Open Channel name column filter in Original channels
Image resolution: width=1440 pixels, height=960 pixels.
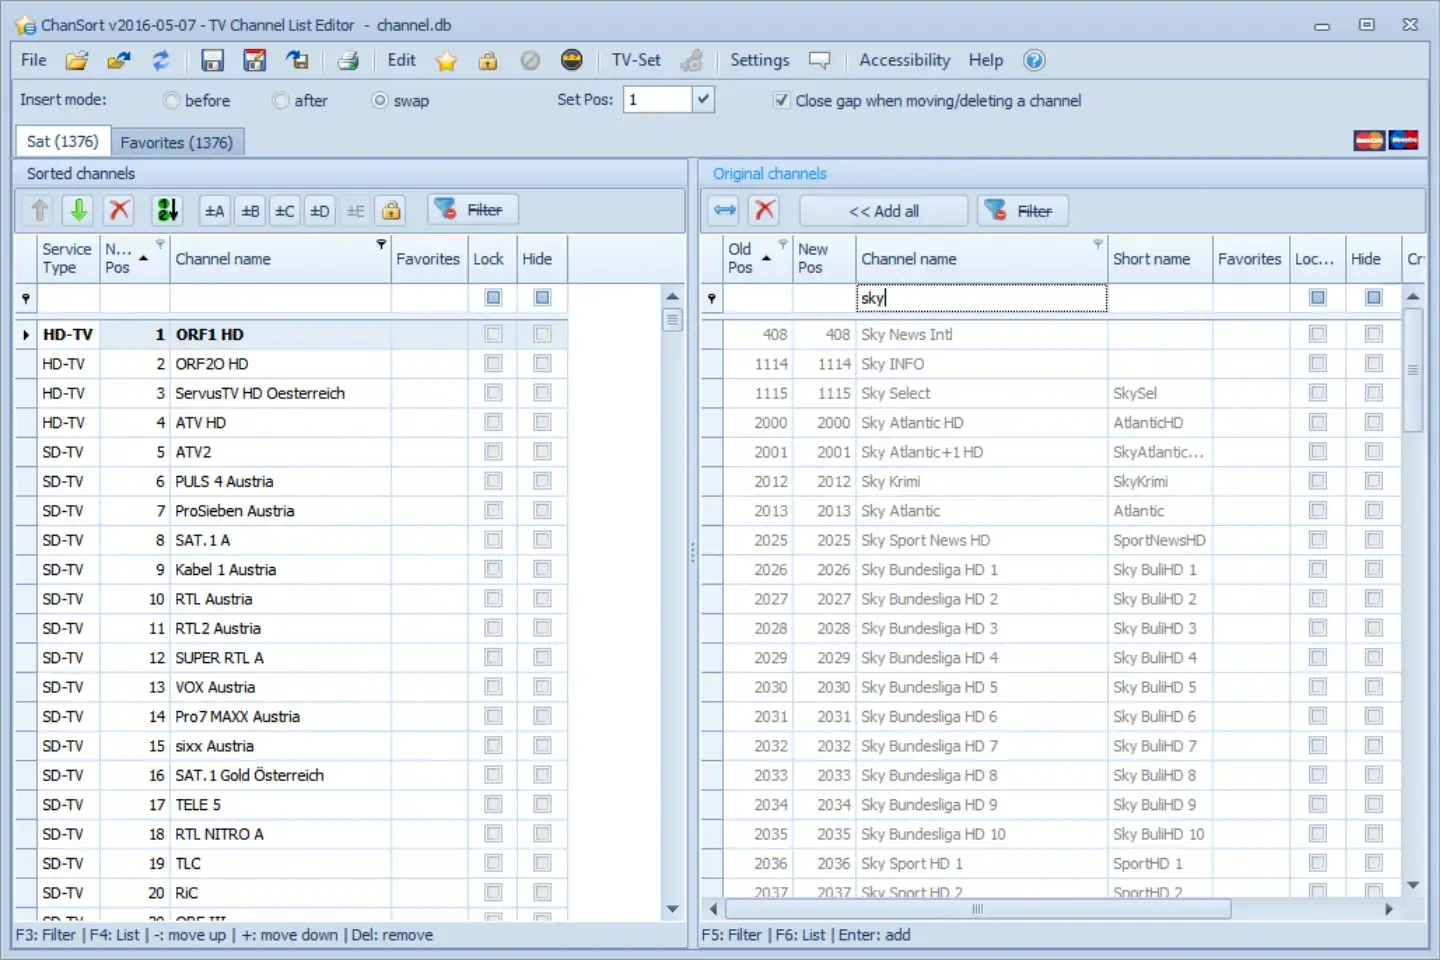[x=1098, y=244]
